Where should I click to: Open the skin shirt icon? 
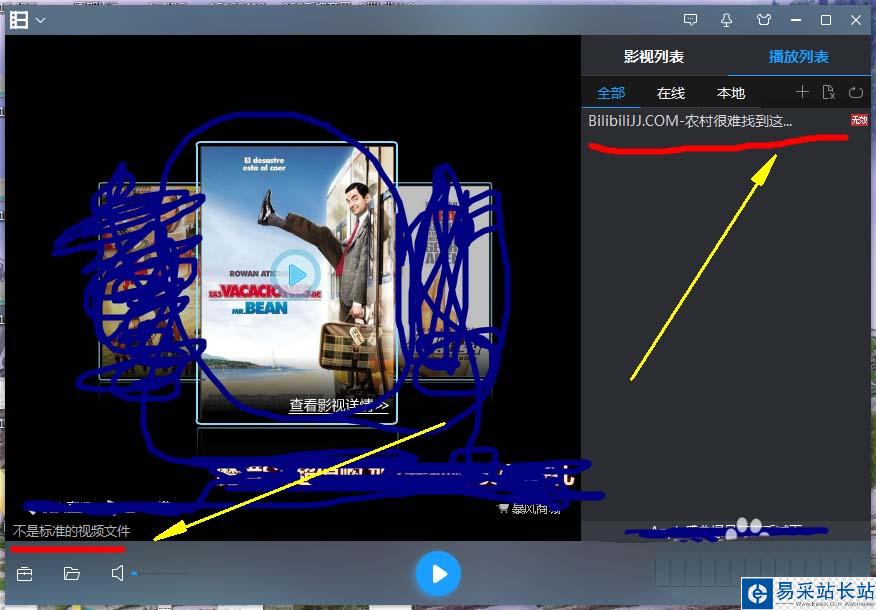click(x=764, y=20)
